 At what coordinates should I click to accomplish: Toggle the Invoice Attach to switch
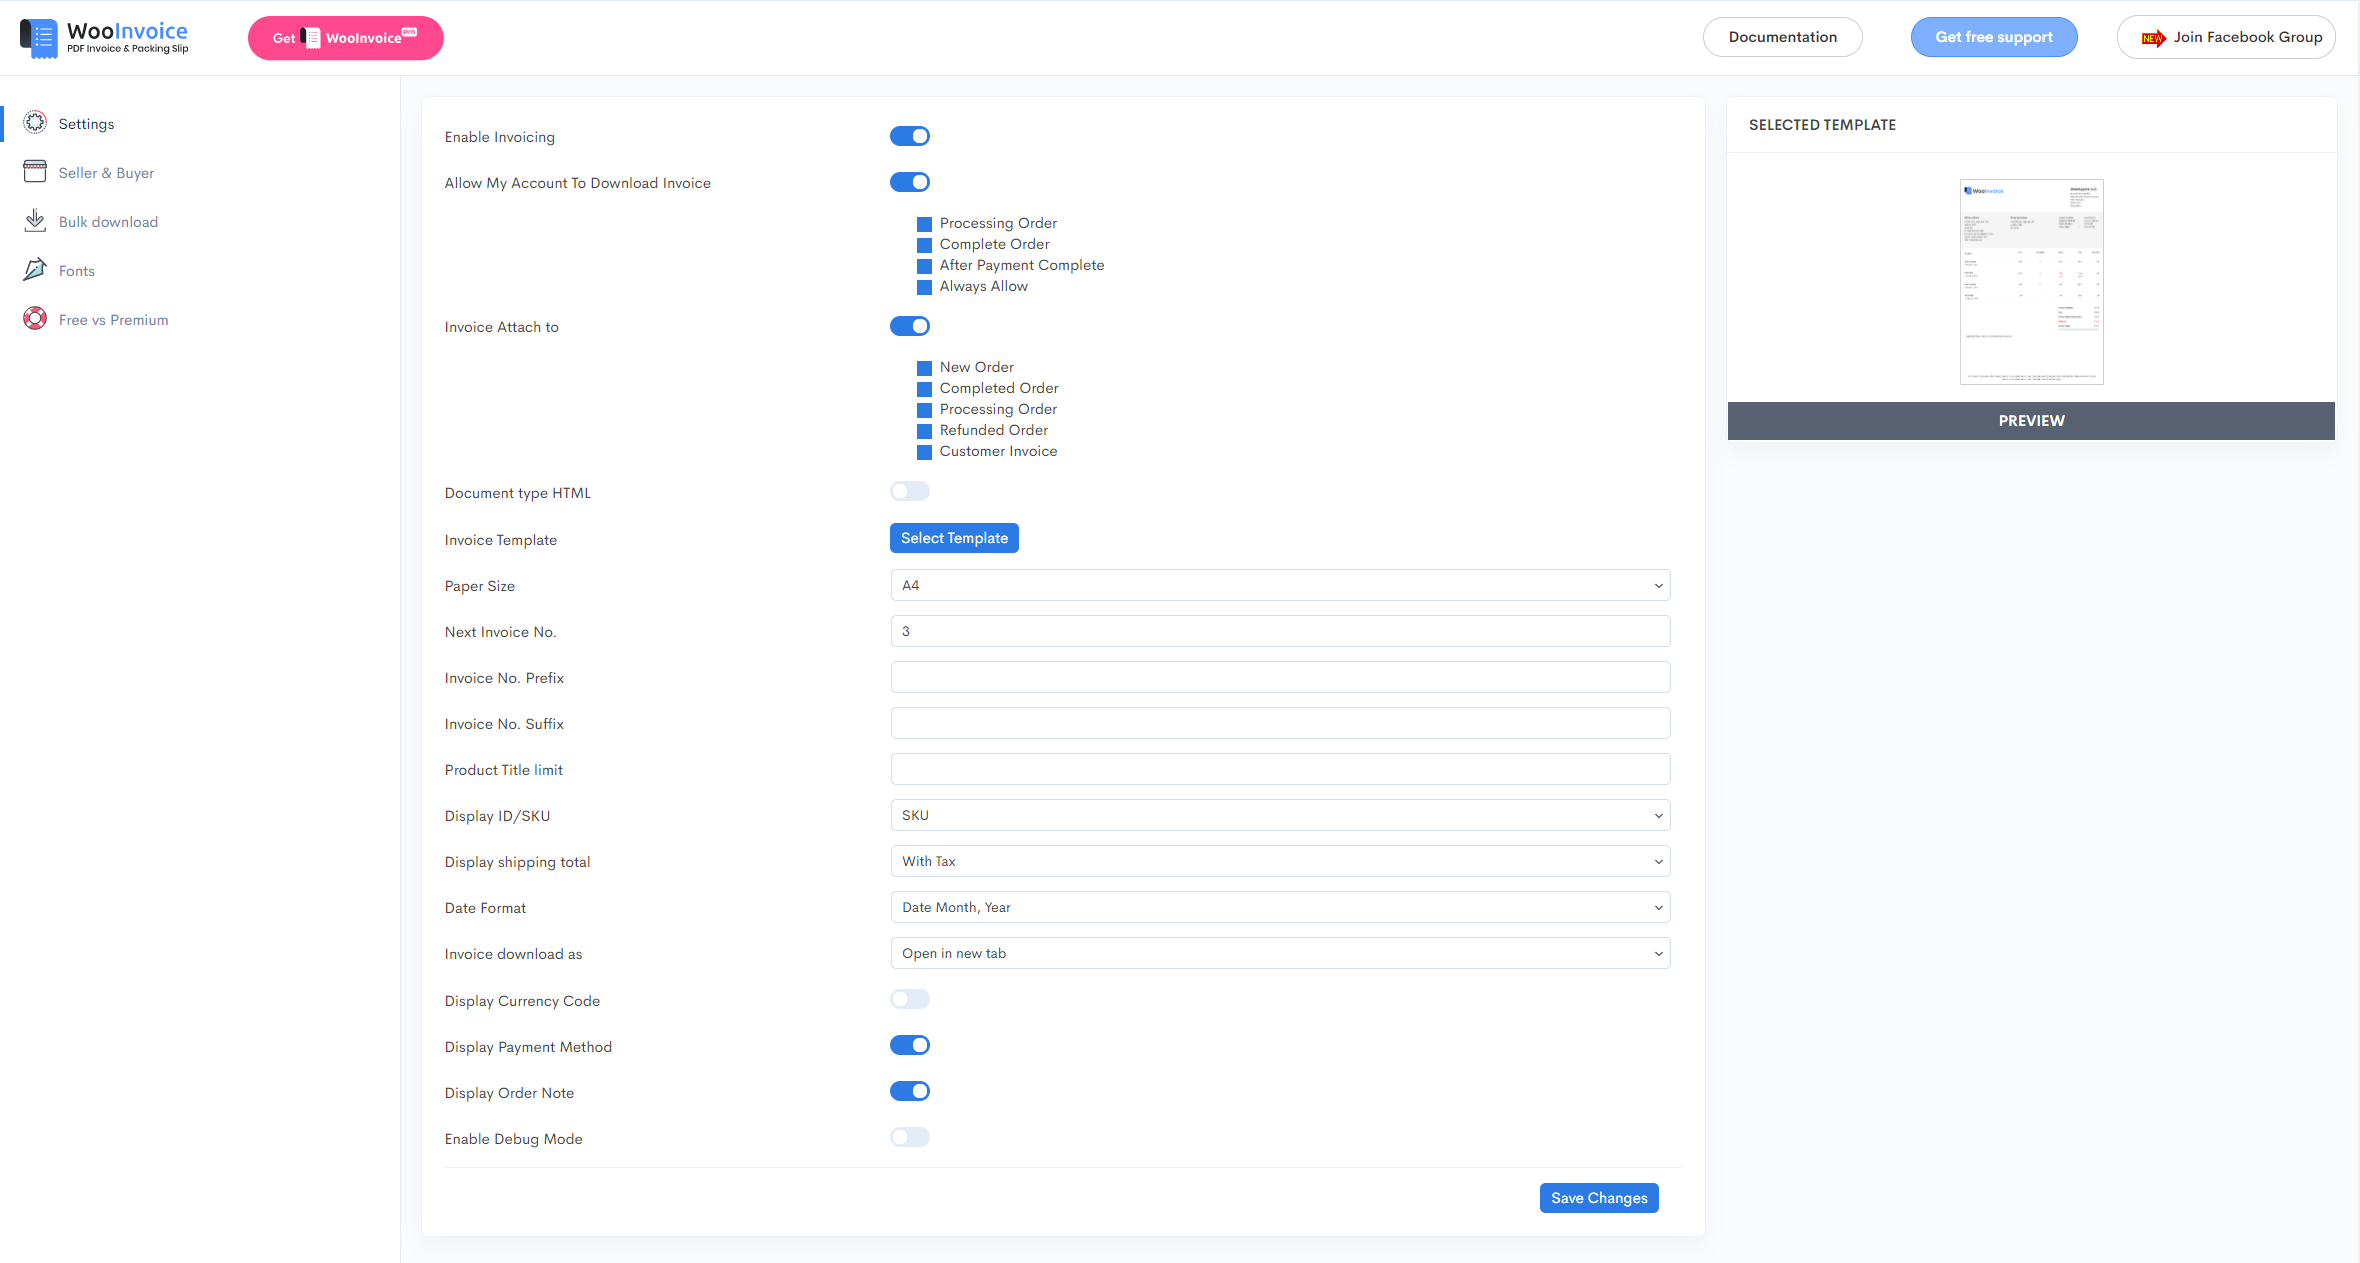click(908, 326)
